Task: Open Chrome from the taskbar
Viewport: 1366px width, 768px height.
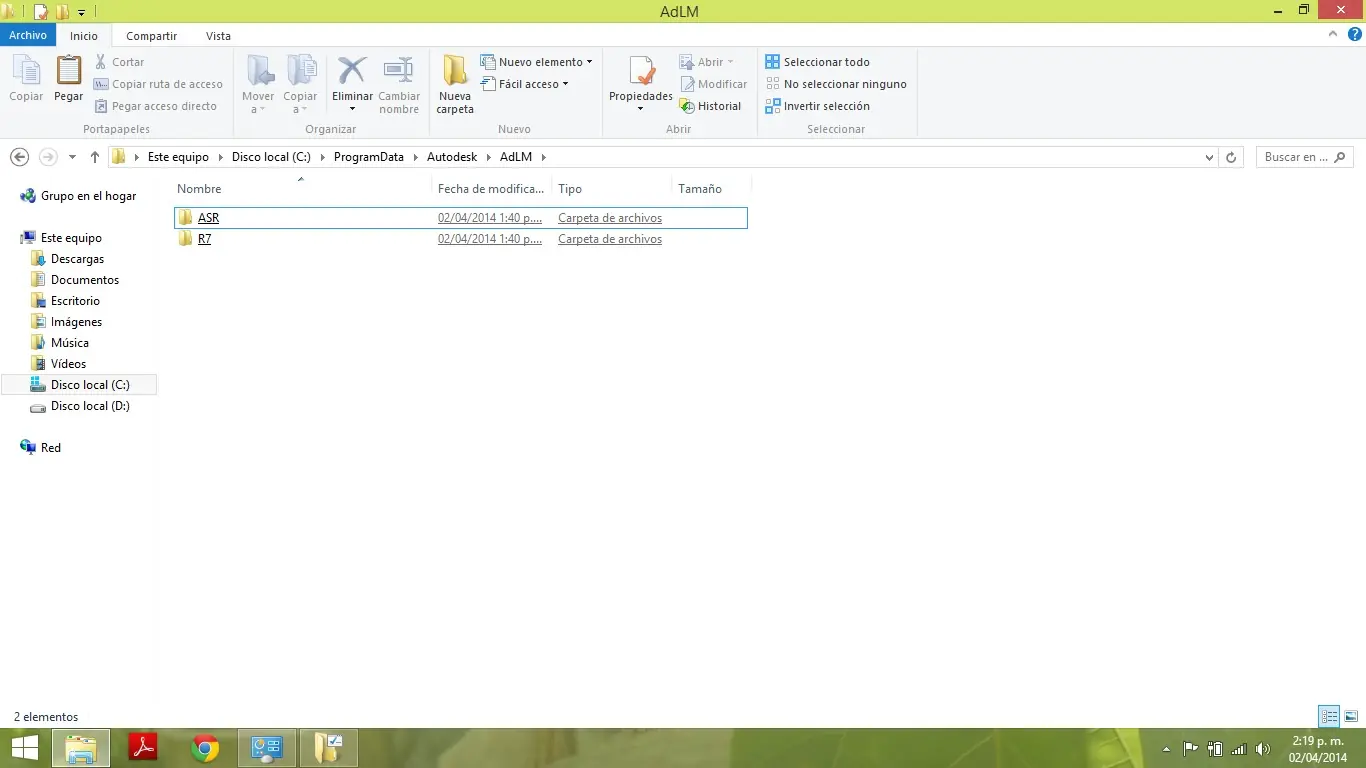Action: click(x=205, y=748)
